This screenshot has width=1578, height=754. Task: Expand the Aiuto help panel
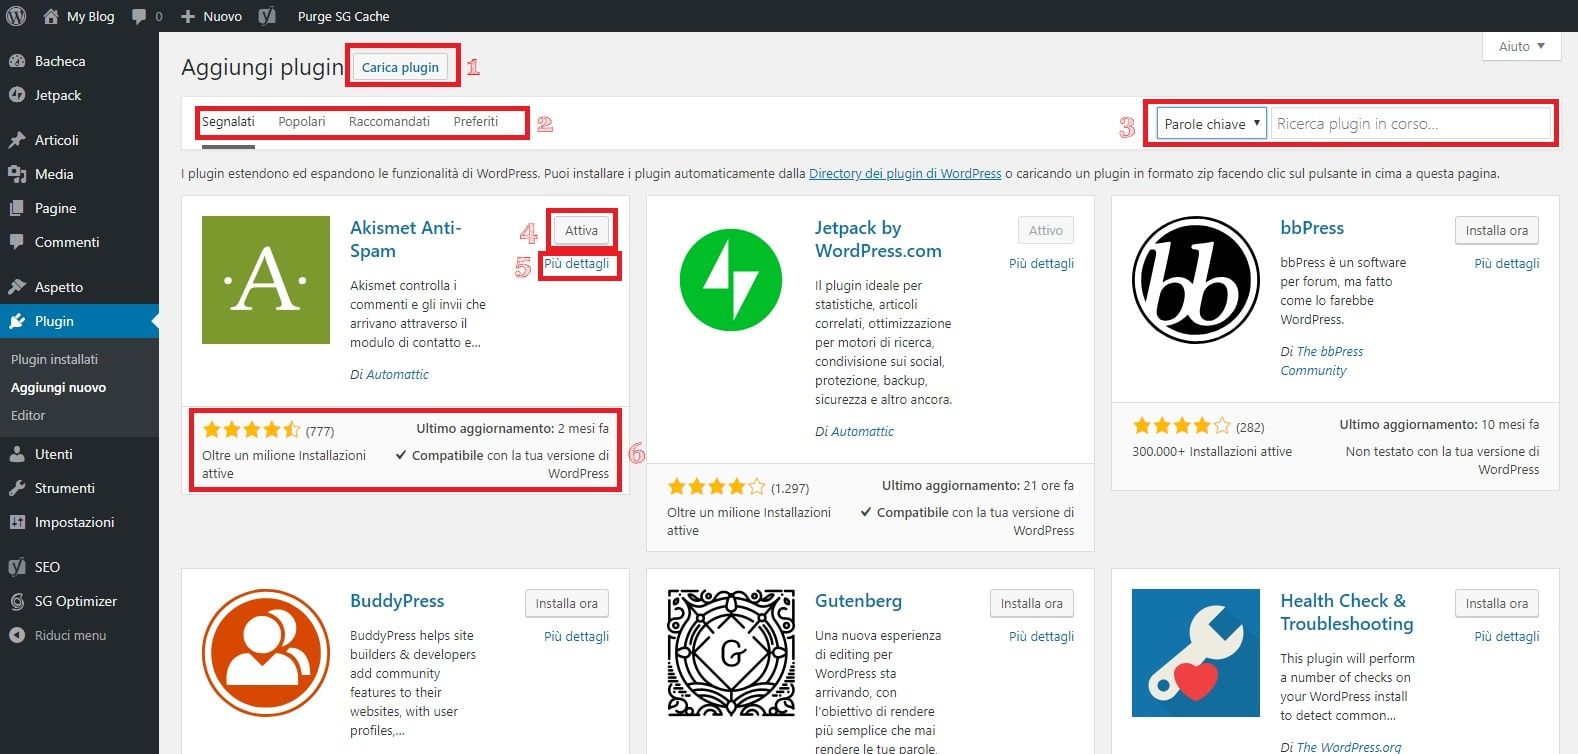click(x=1521, y=46)
